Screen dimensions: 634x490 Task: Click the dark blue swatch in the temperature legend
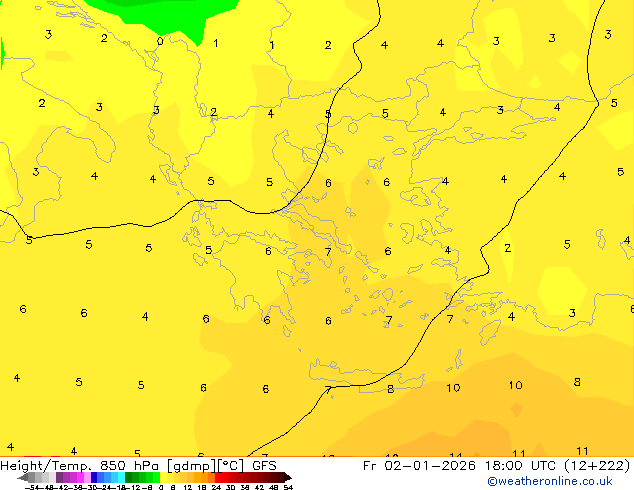[x=94, y=477]
